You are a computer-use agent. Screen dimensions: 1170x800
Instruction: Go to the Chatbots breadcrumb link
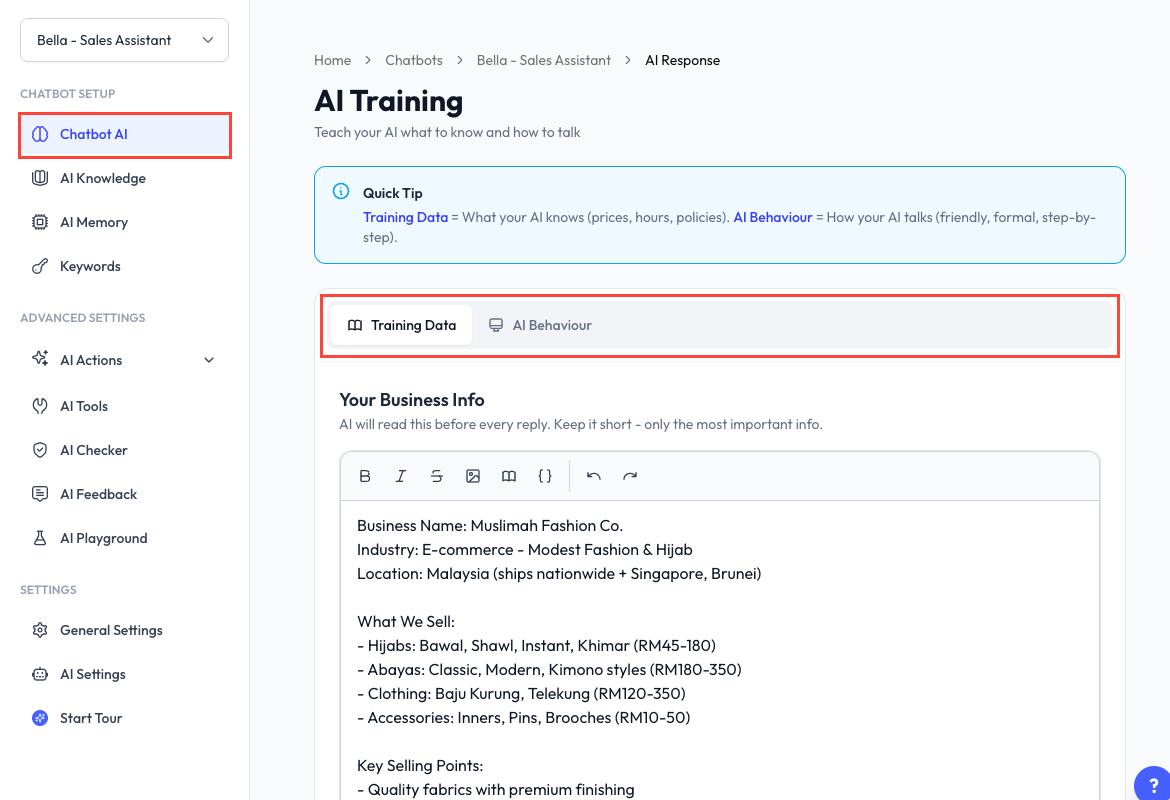coord(414,60)
